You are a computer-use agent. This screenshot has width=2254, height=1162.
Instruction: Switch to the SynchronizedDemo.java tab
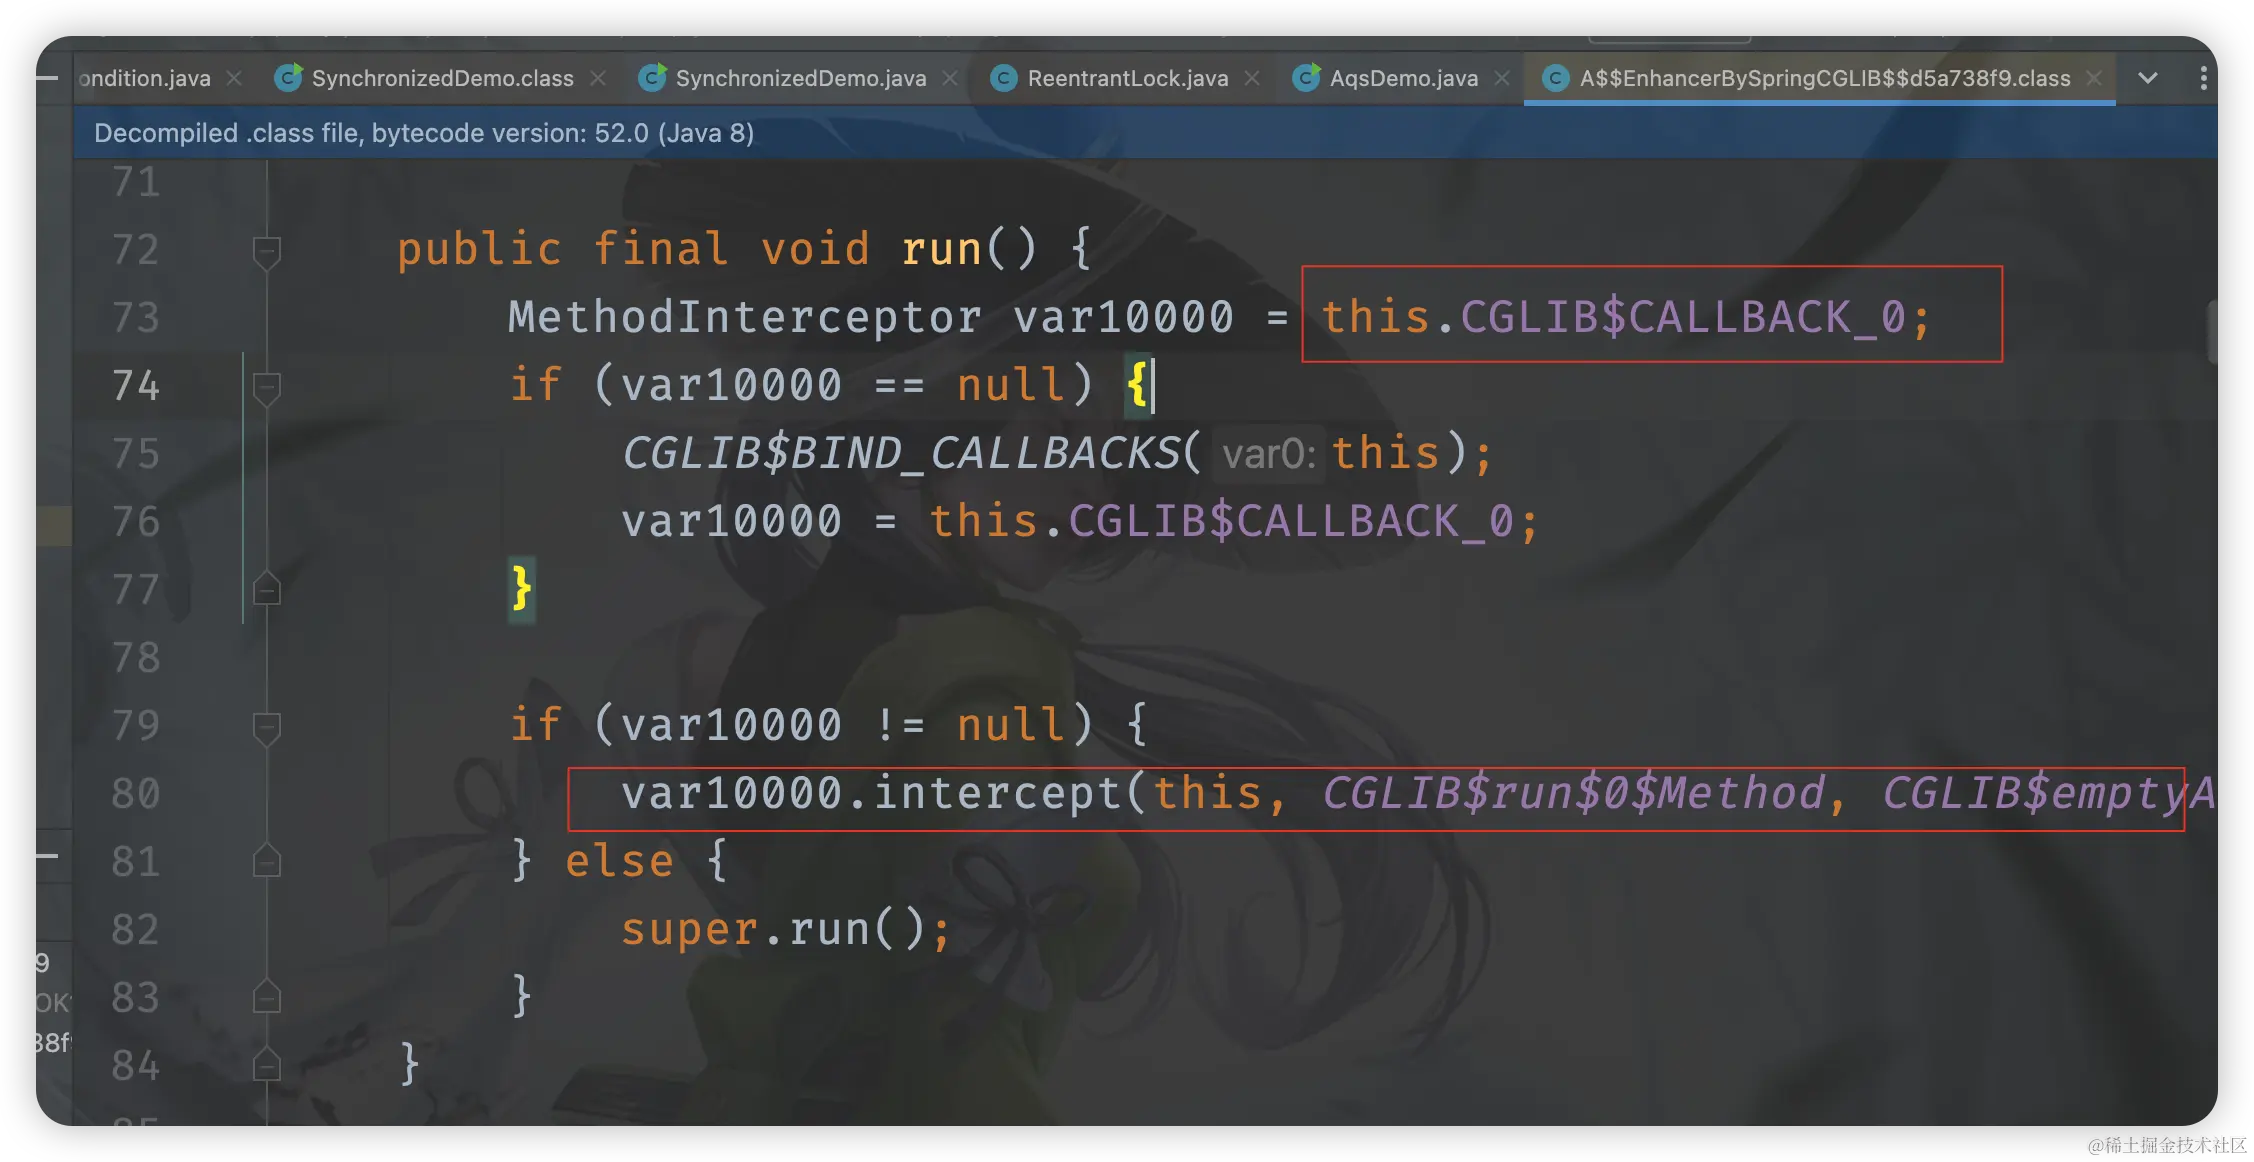click(x=800, y=78)
